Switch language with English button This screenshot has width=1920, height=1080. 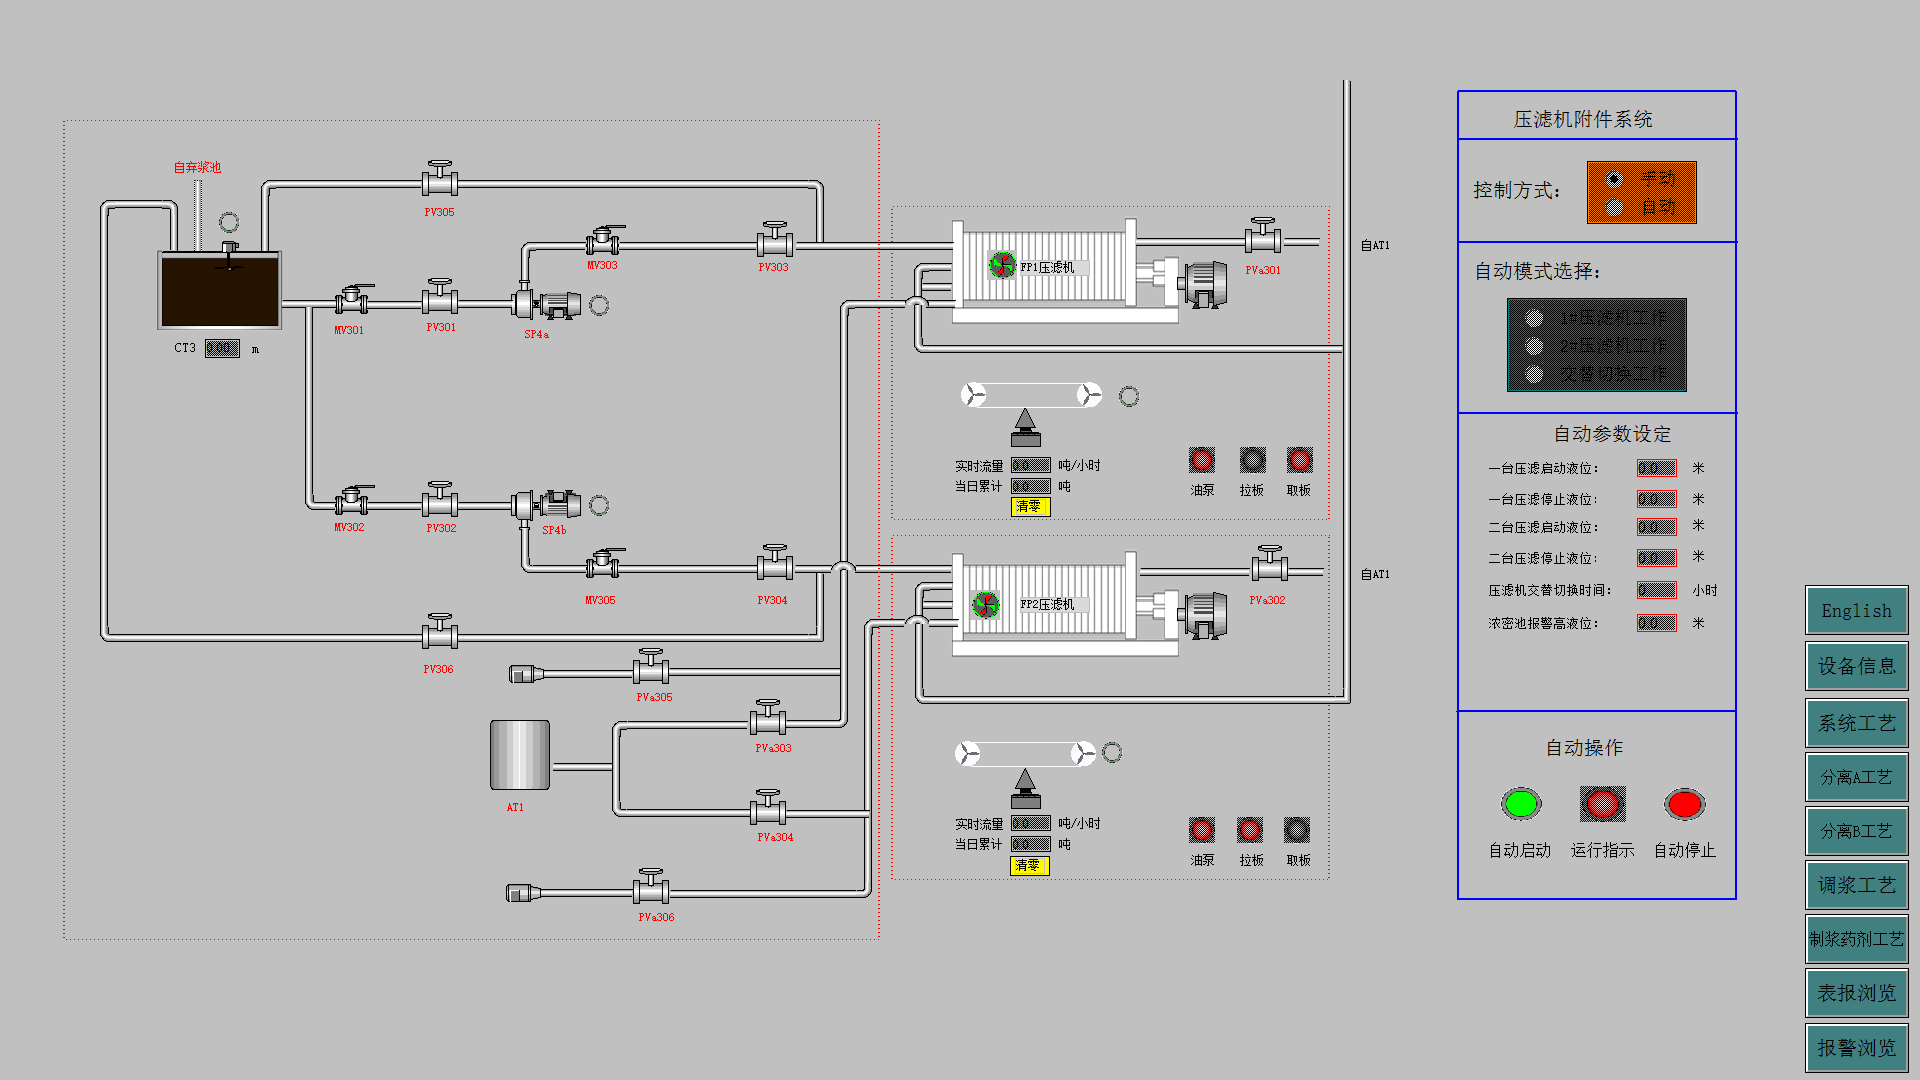[1856, 611]
